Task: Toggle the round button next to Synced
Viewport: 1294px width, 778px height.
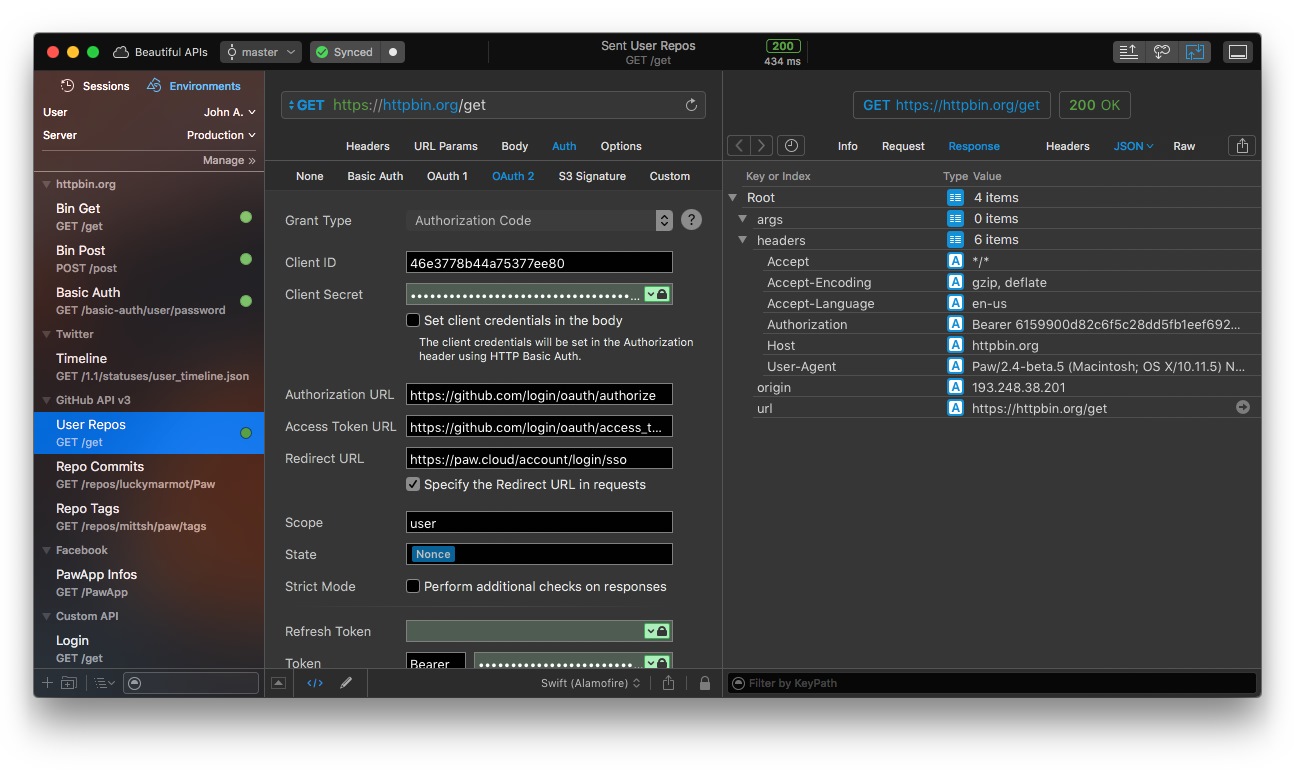Action: (x=393, y=52)
